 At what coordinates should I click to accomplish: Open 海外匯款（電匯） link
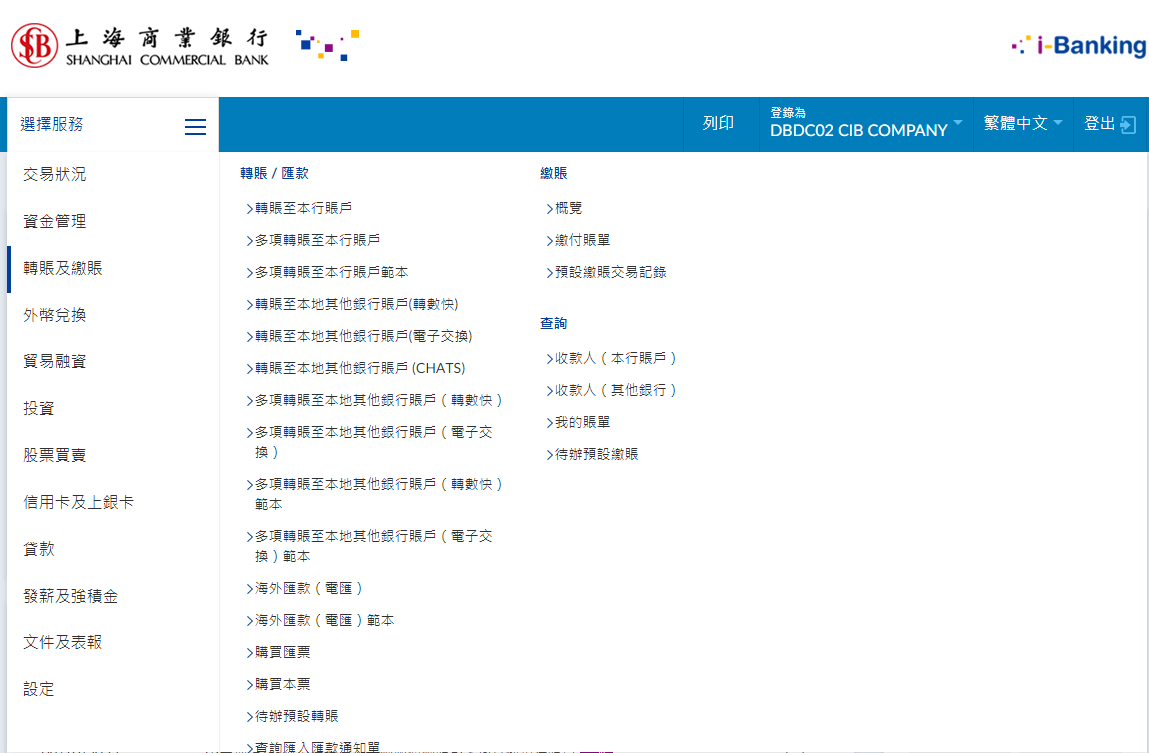point(309,588)
